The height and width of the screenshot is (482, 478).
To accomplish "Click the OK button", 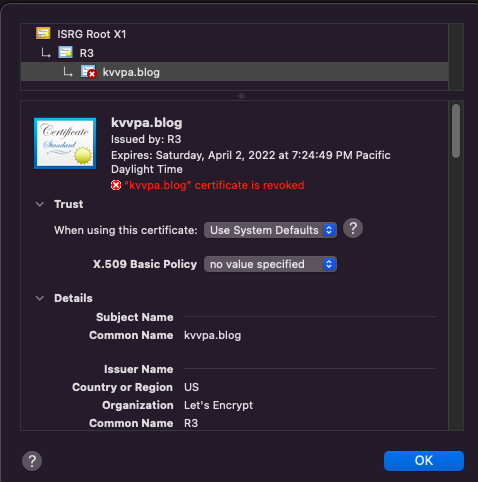I will tap(424, 461).
